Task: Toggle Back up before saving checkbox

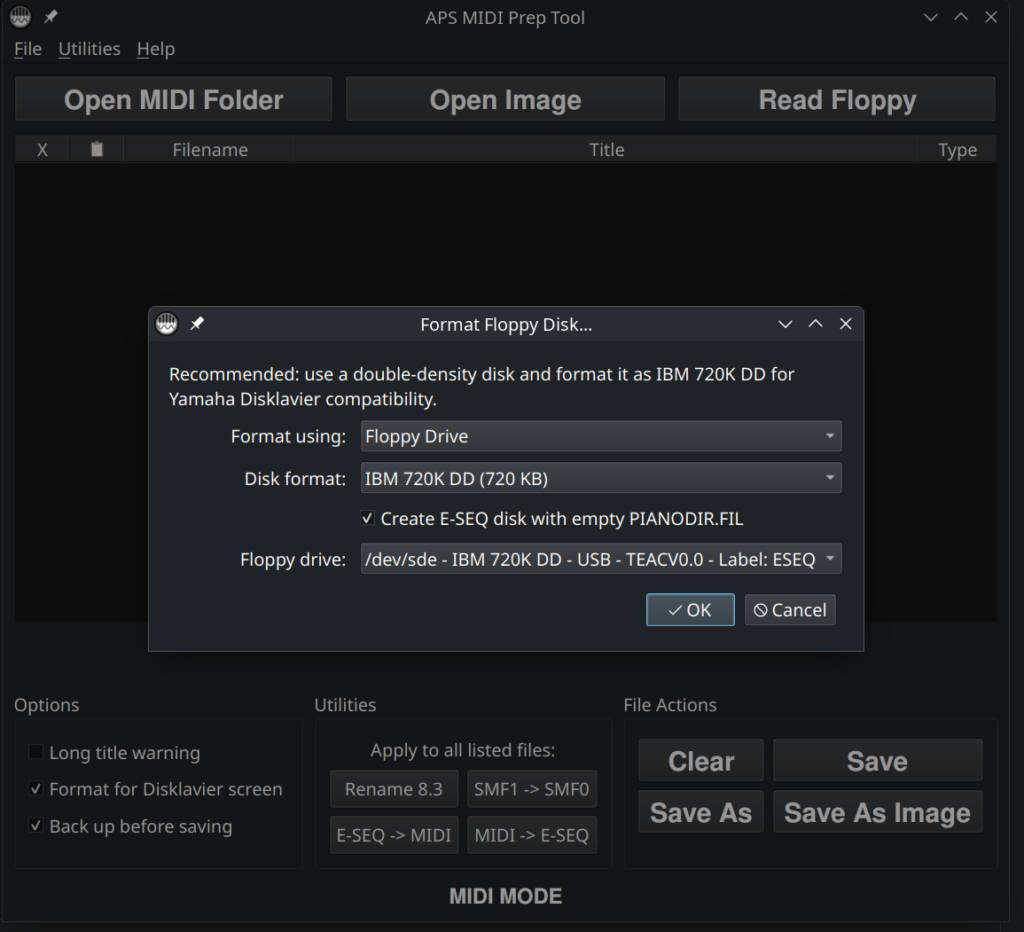Action: click(36, 826)
